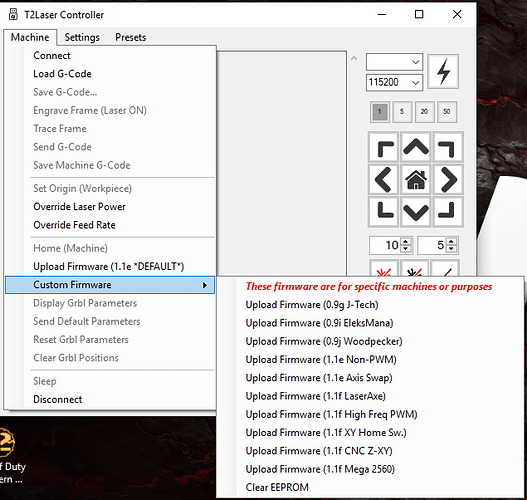Decrease the value 5 spinner
527x500 pixels.
451,248
